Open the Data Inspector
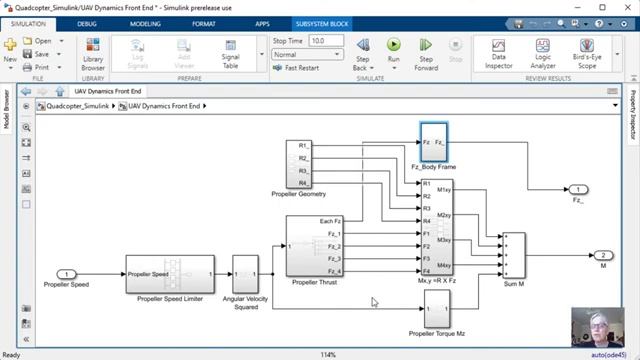The image size is (640, 360). pyautogui.click(x=498, y=54)
